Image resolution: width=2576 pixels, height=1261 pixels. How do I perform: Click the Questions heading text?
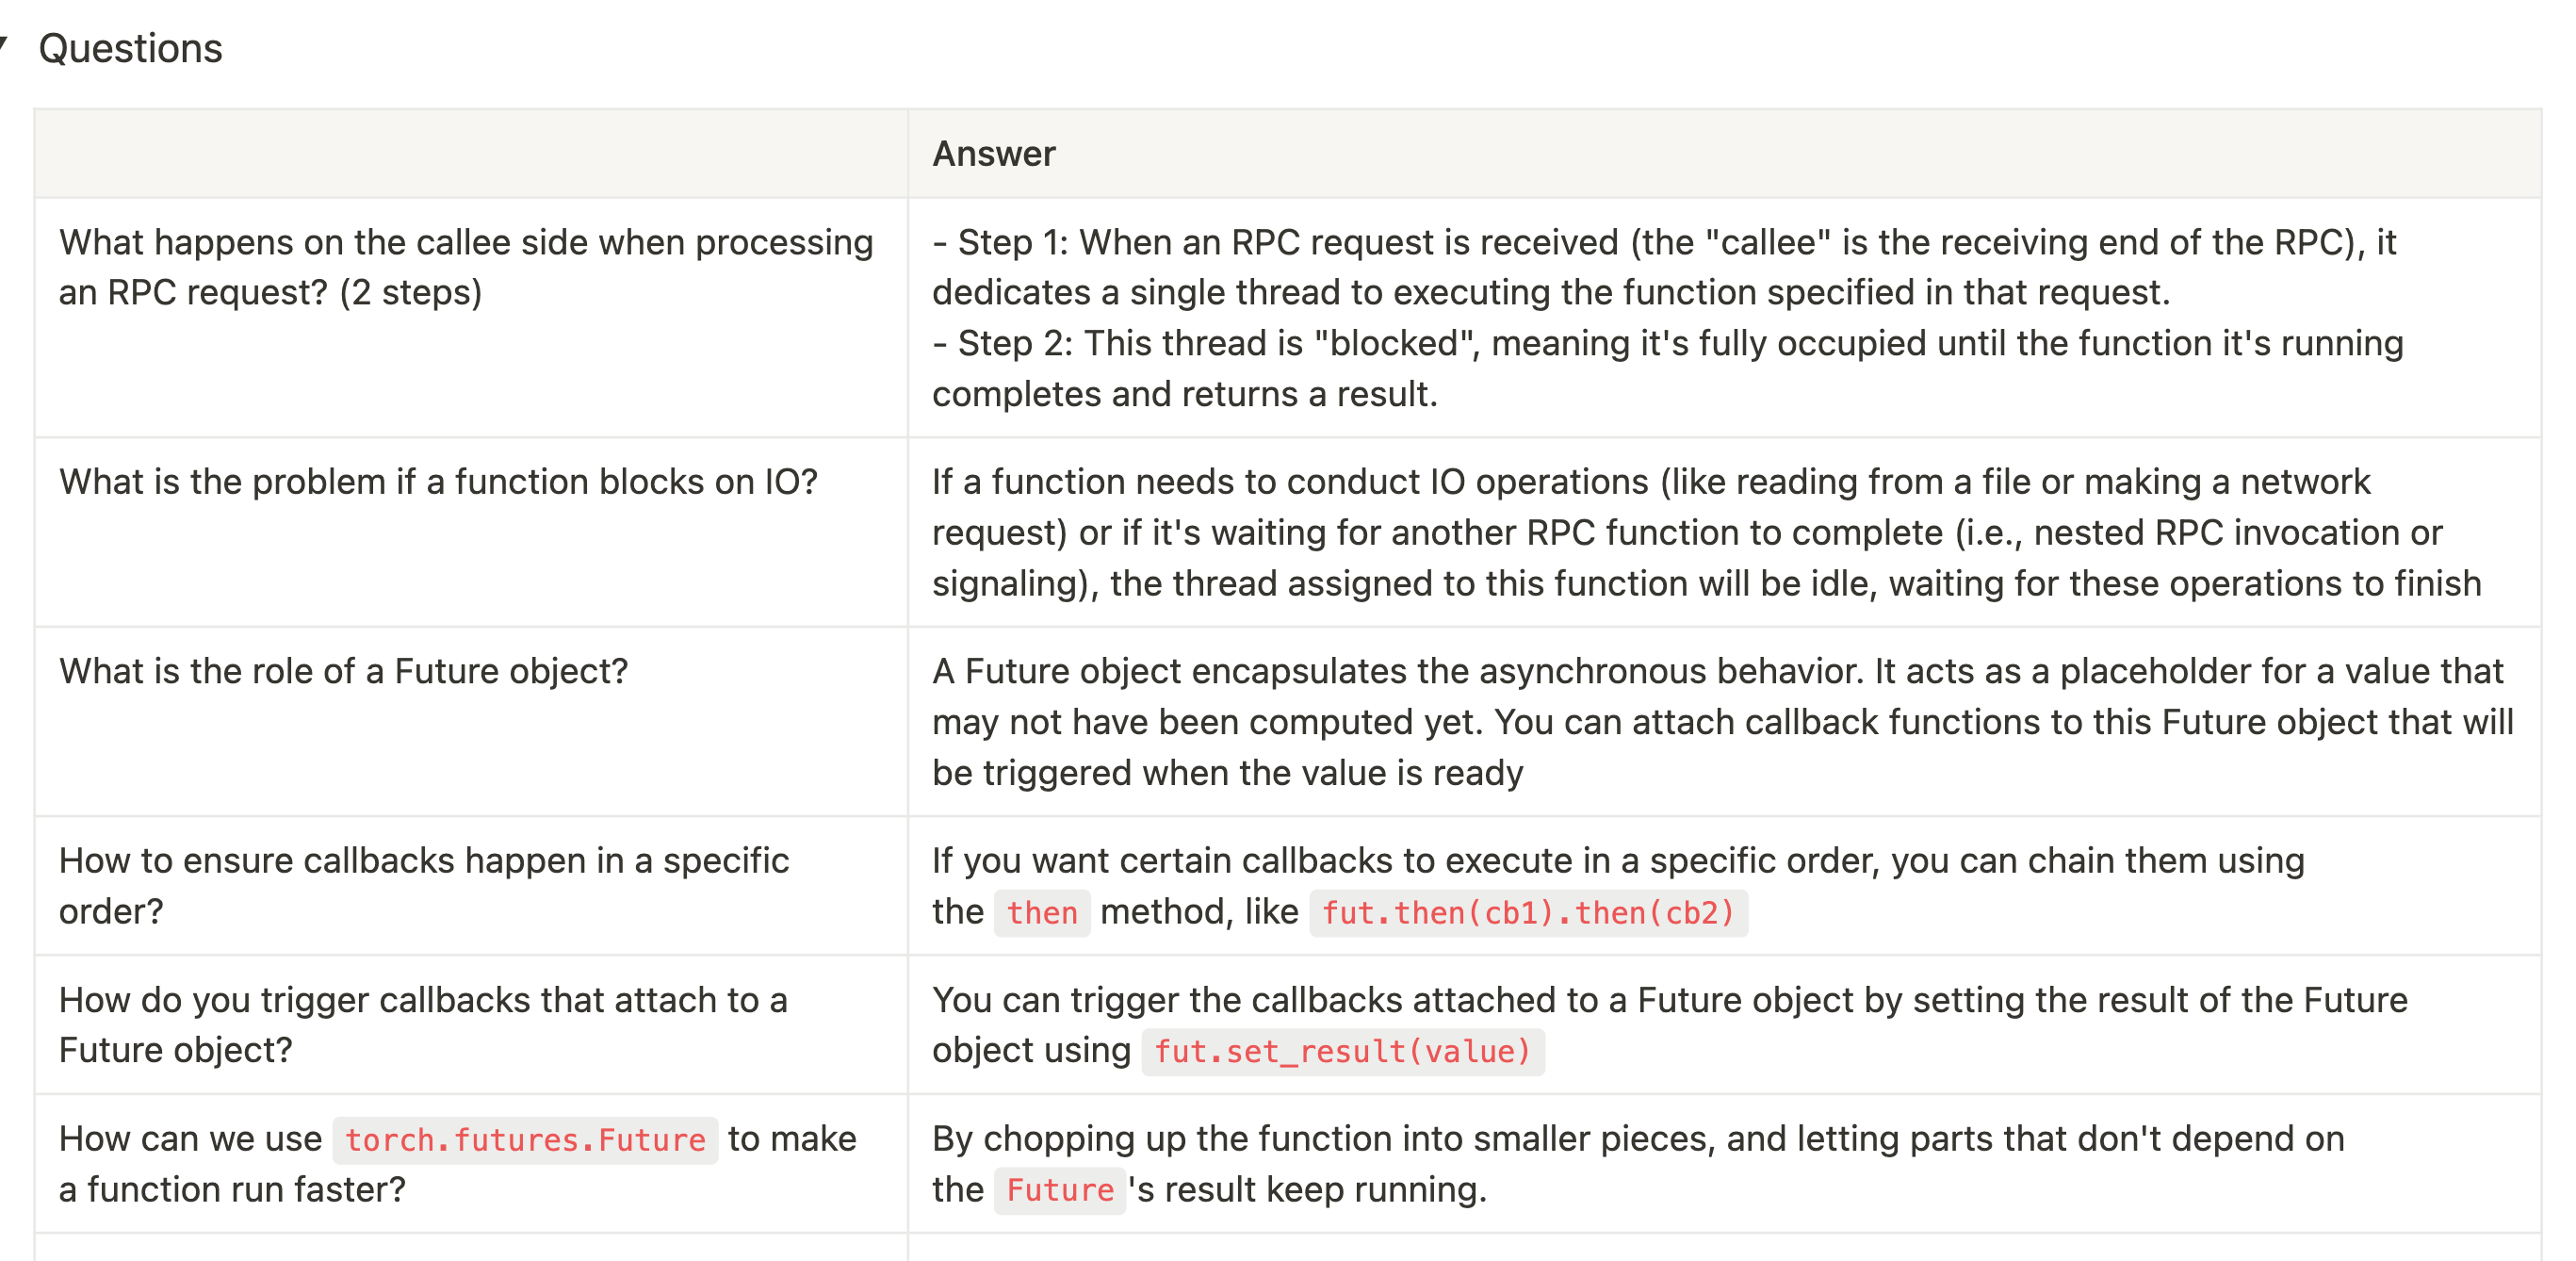[130, 48]
